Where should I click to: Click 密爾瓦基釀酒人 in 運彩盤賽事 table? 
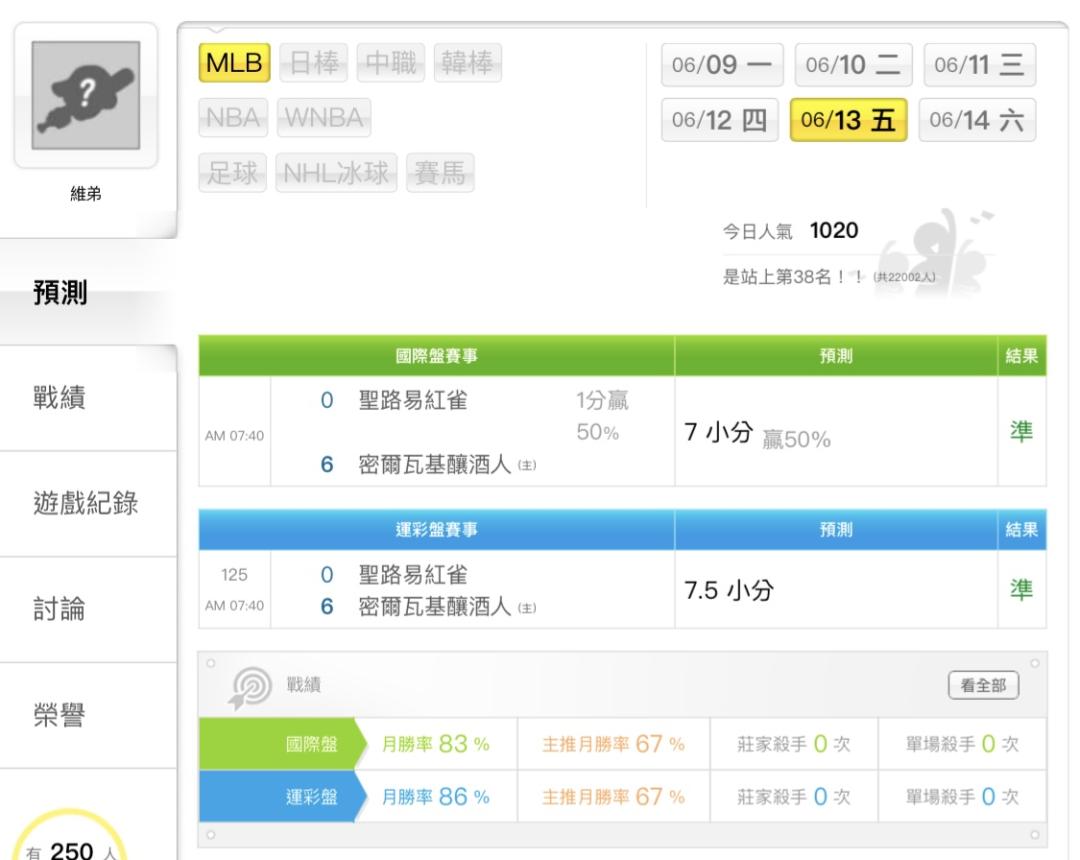(435, 607)
